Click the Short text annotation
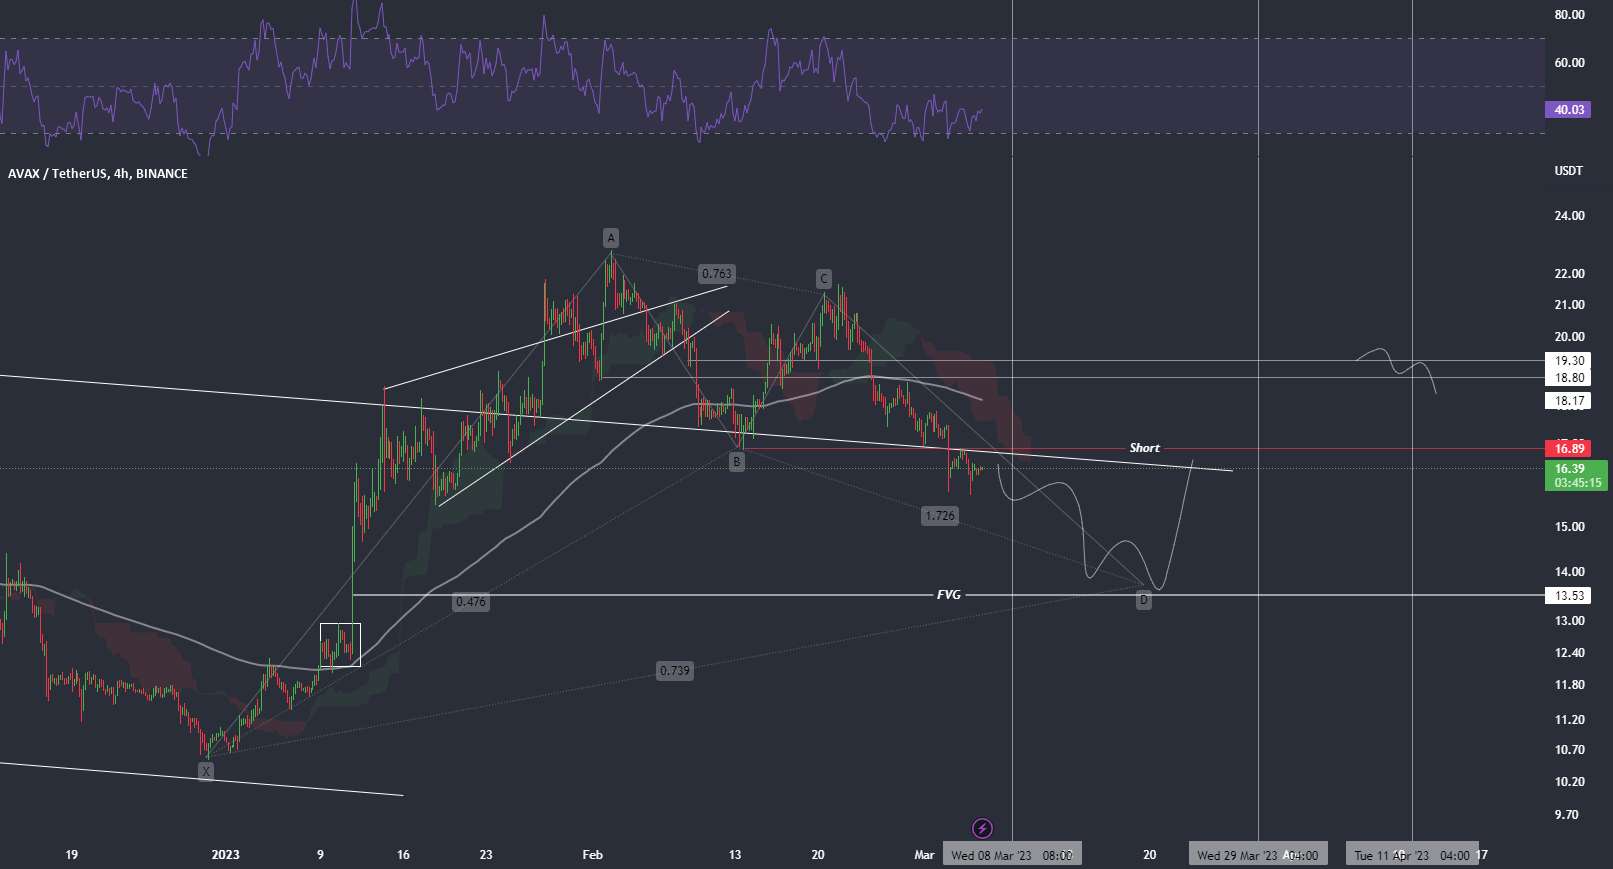The height and width of the screenshot is (869, 1613). (1145, 448)
